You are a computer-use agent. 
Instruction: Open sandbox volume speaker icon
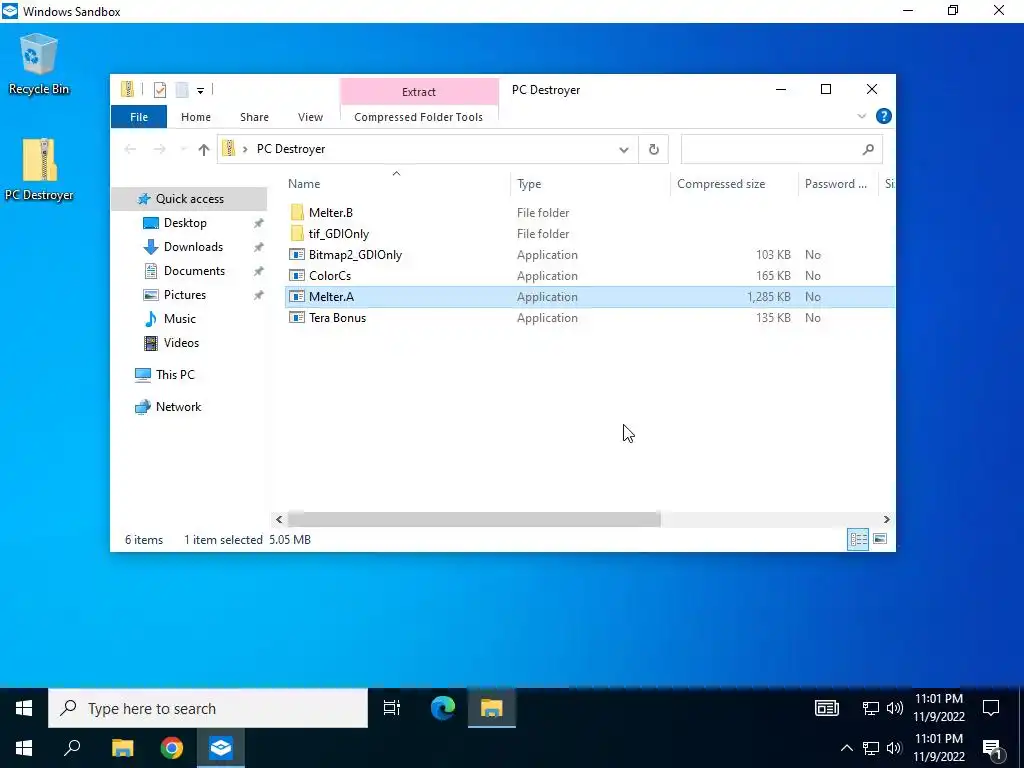(x=895, y=708)
